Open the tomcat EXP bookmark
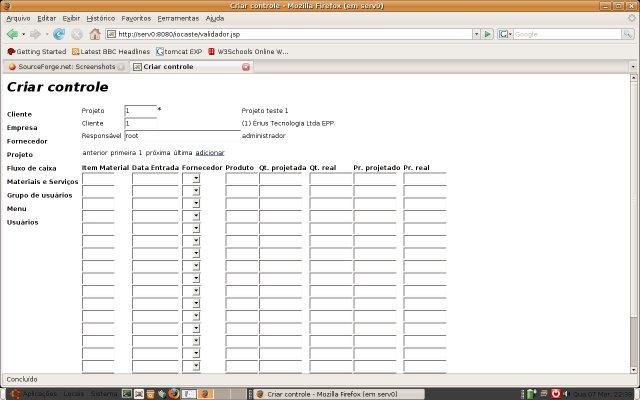Viewport: 640px width, 400px height. point(179,51)
